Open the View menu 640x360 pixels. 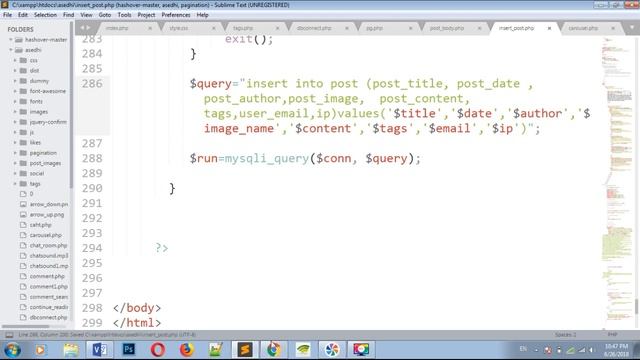coord(86,15)
